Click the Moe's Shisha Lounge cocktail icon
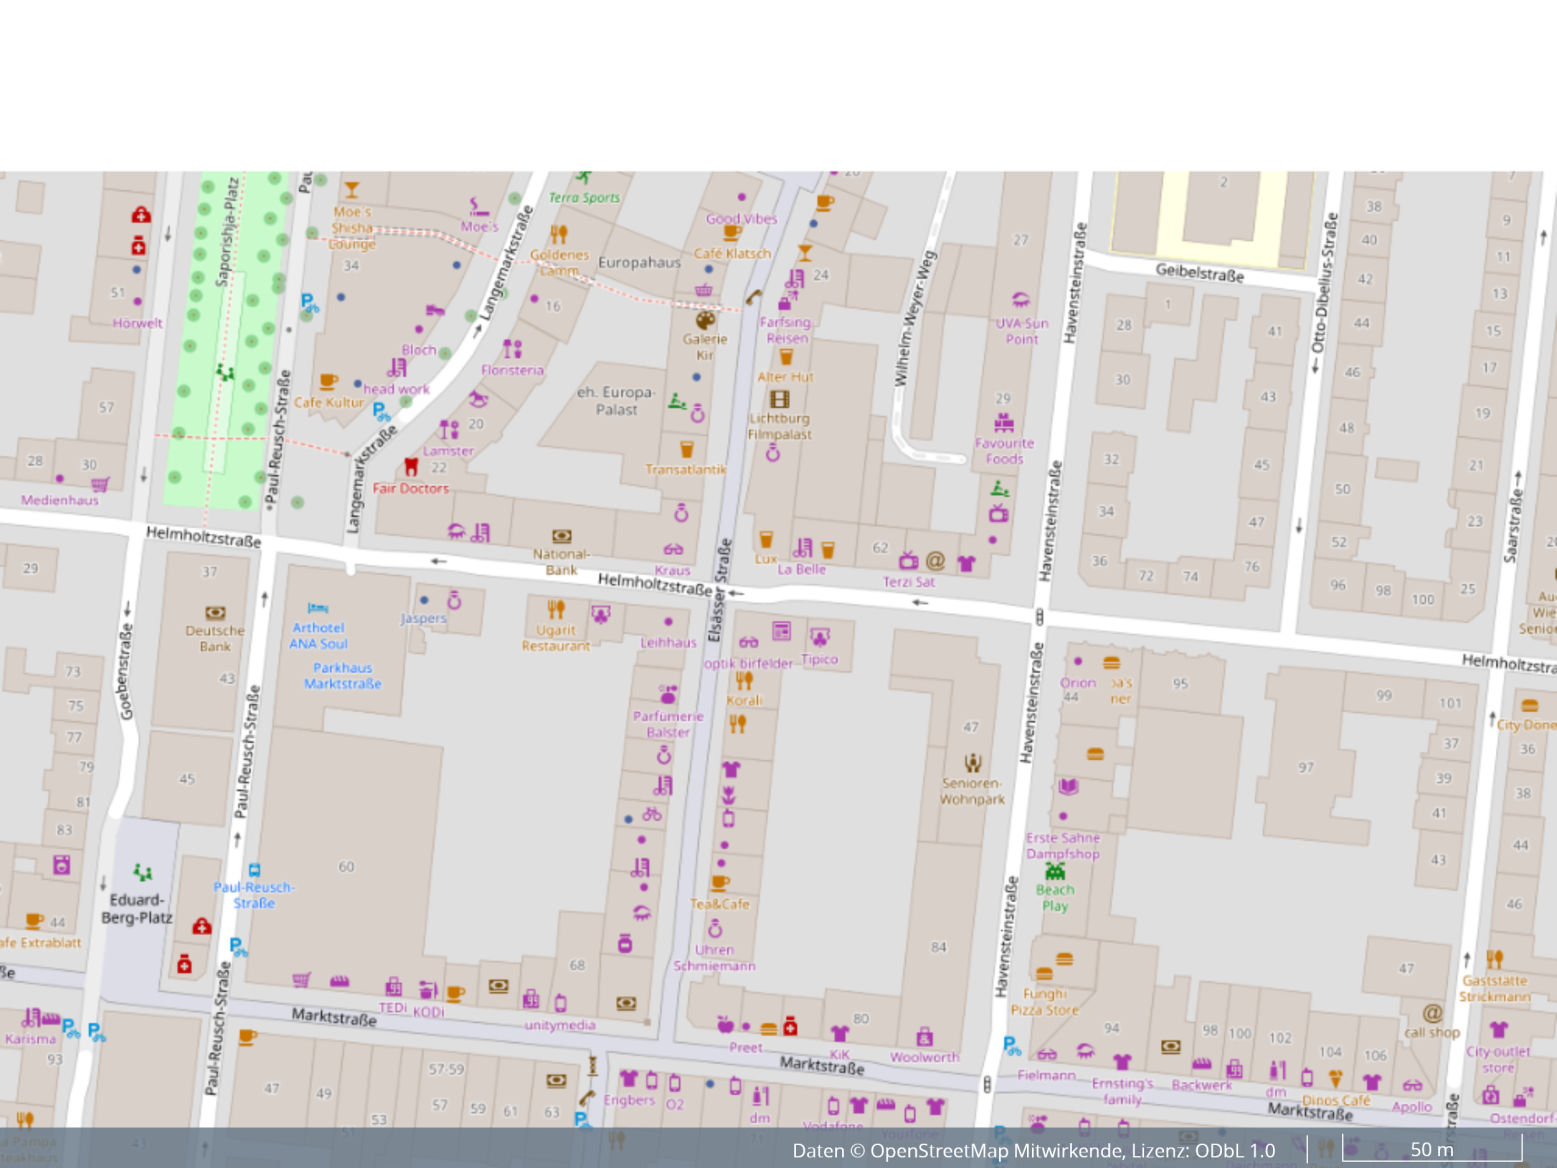 351,190
